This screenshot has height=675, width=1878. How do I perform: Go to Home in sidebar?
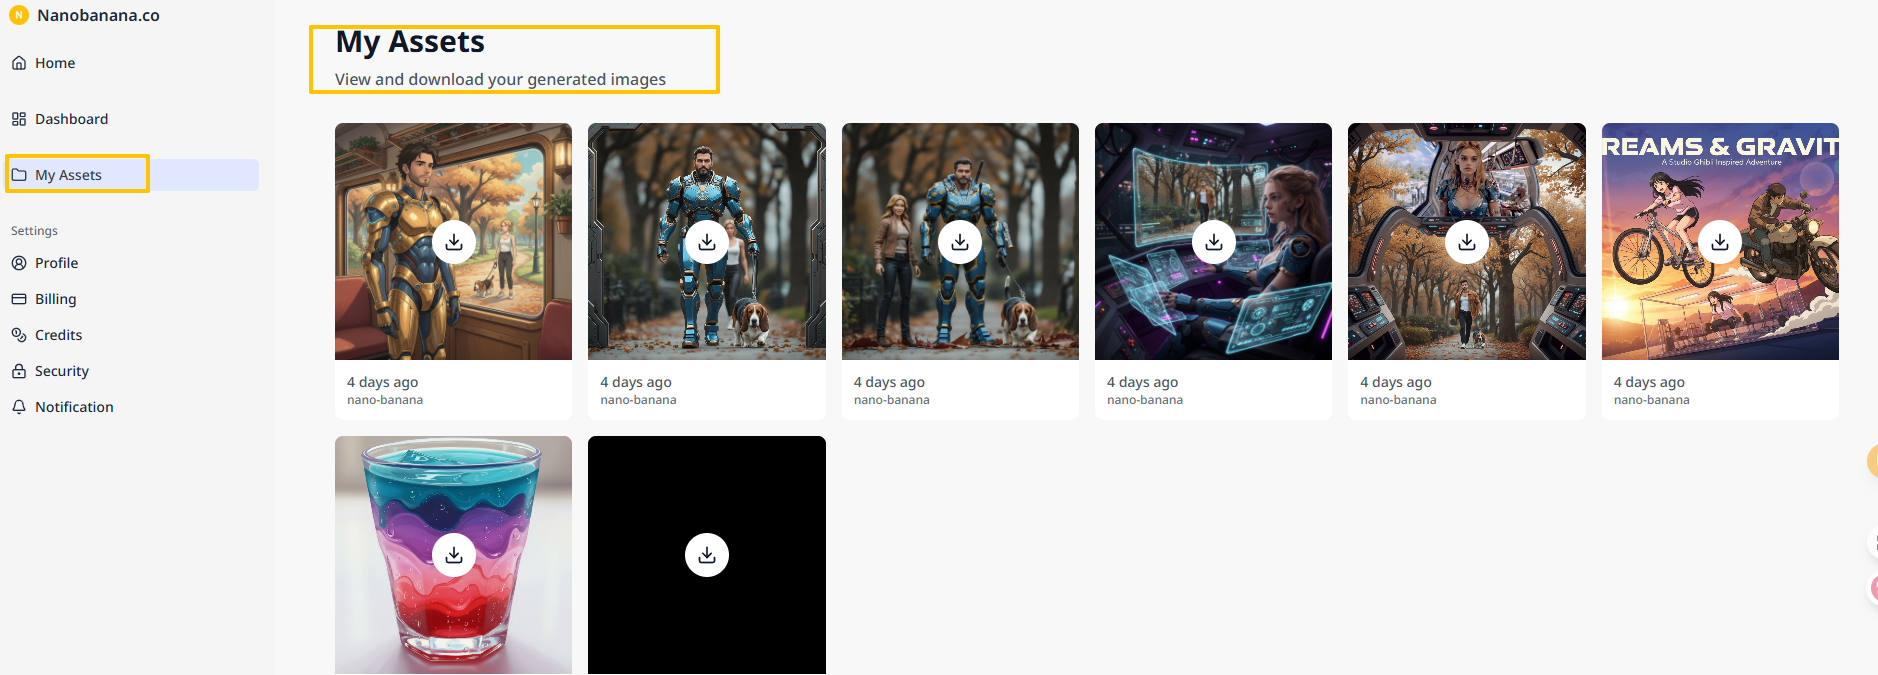tap(55, 63)
